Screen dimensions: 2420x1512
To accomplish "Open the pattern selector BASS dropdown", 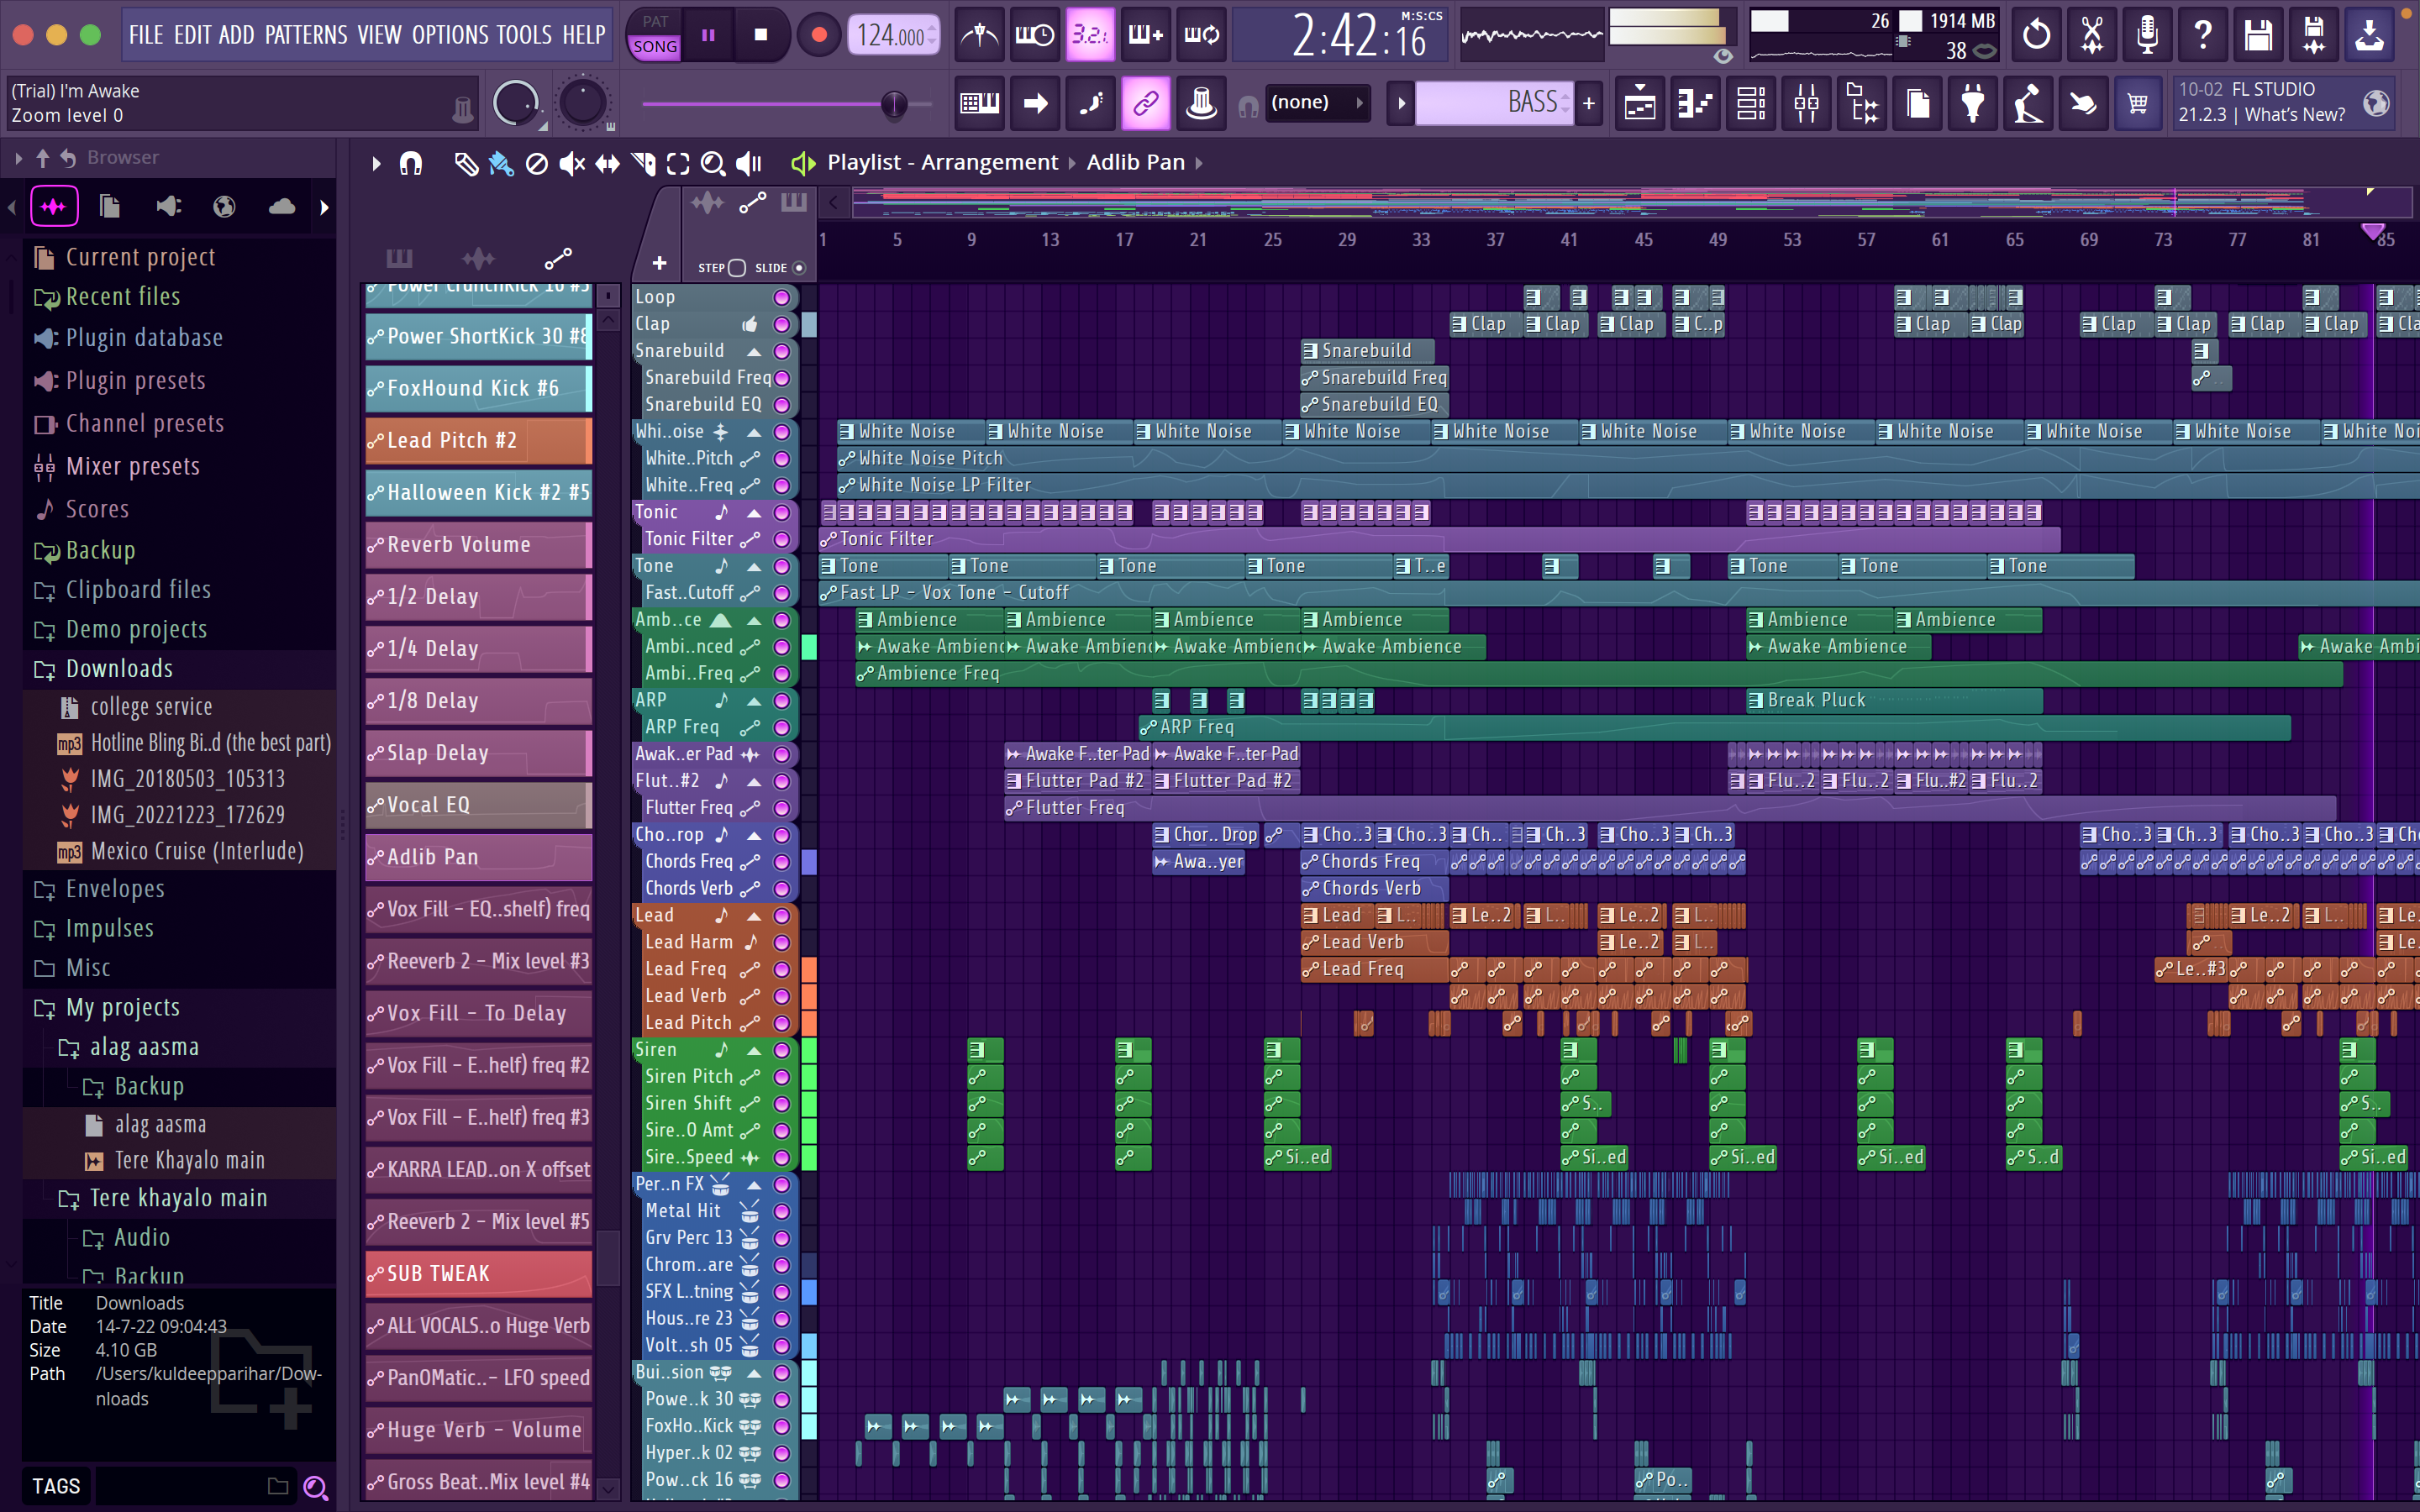I will coord(1494,103).
